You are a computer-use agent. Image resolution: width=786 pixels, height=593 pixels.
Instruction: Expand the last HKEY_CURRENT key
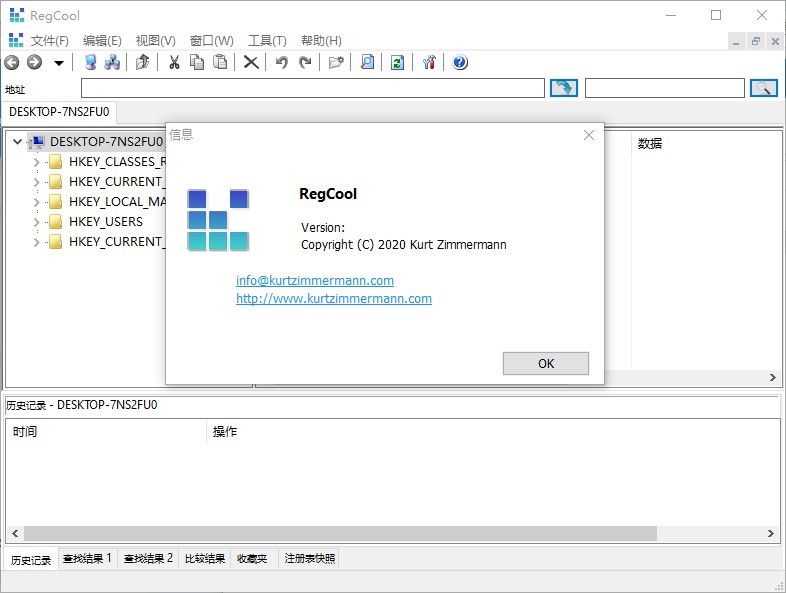tap(36, 242)
